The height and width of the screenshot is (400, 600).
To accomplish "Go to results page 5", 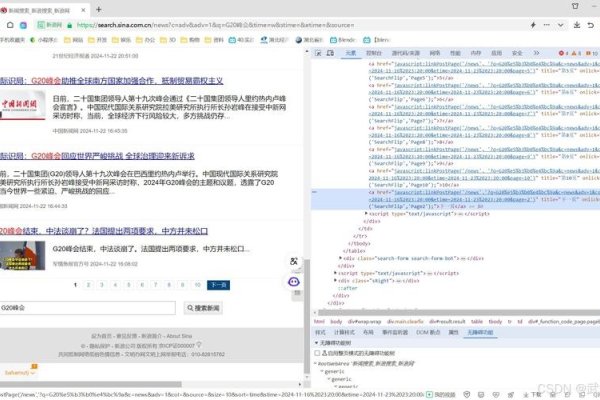I will 129,285.
